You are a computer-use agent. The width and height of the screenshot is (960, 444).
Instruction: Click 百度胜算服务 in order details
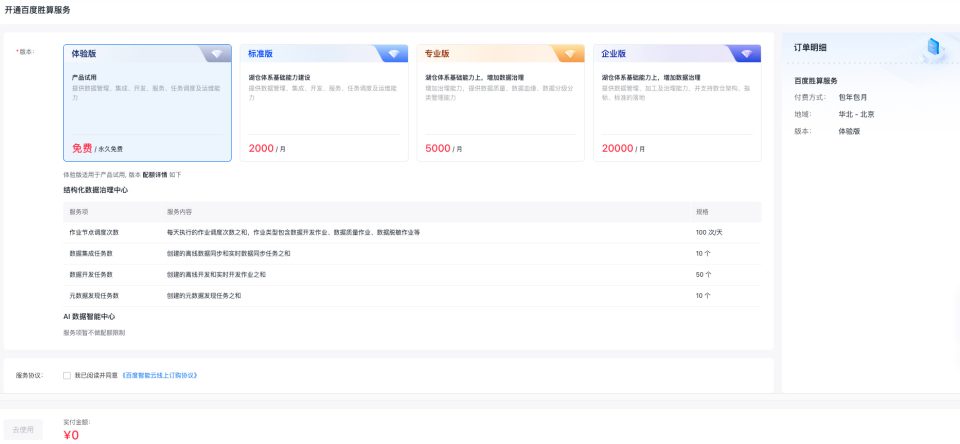pyautogui.click(x=816, y=81)
